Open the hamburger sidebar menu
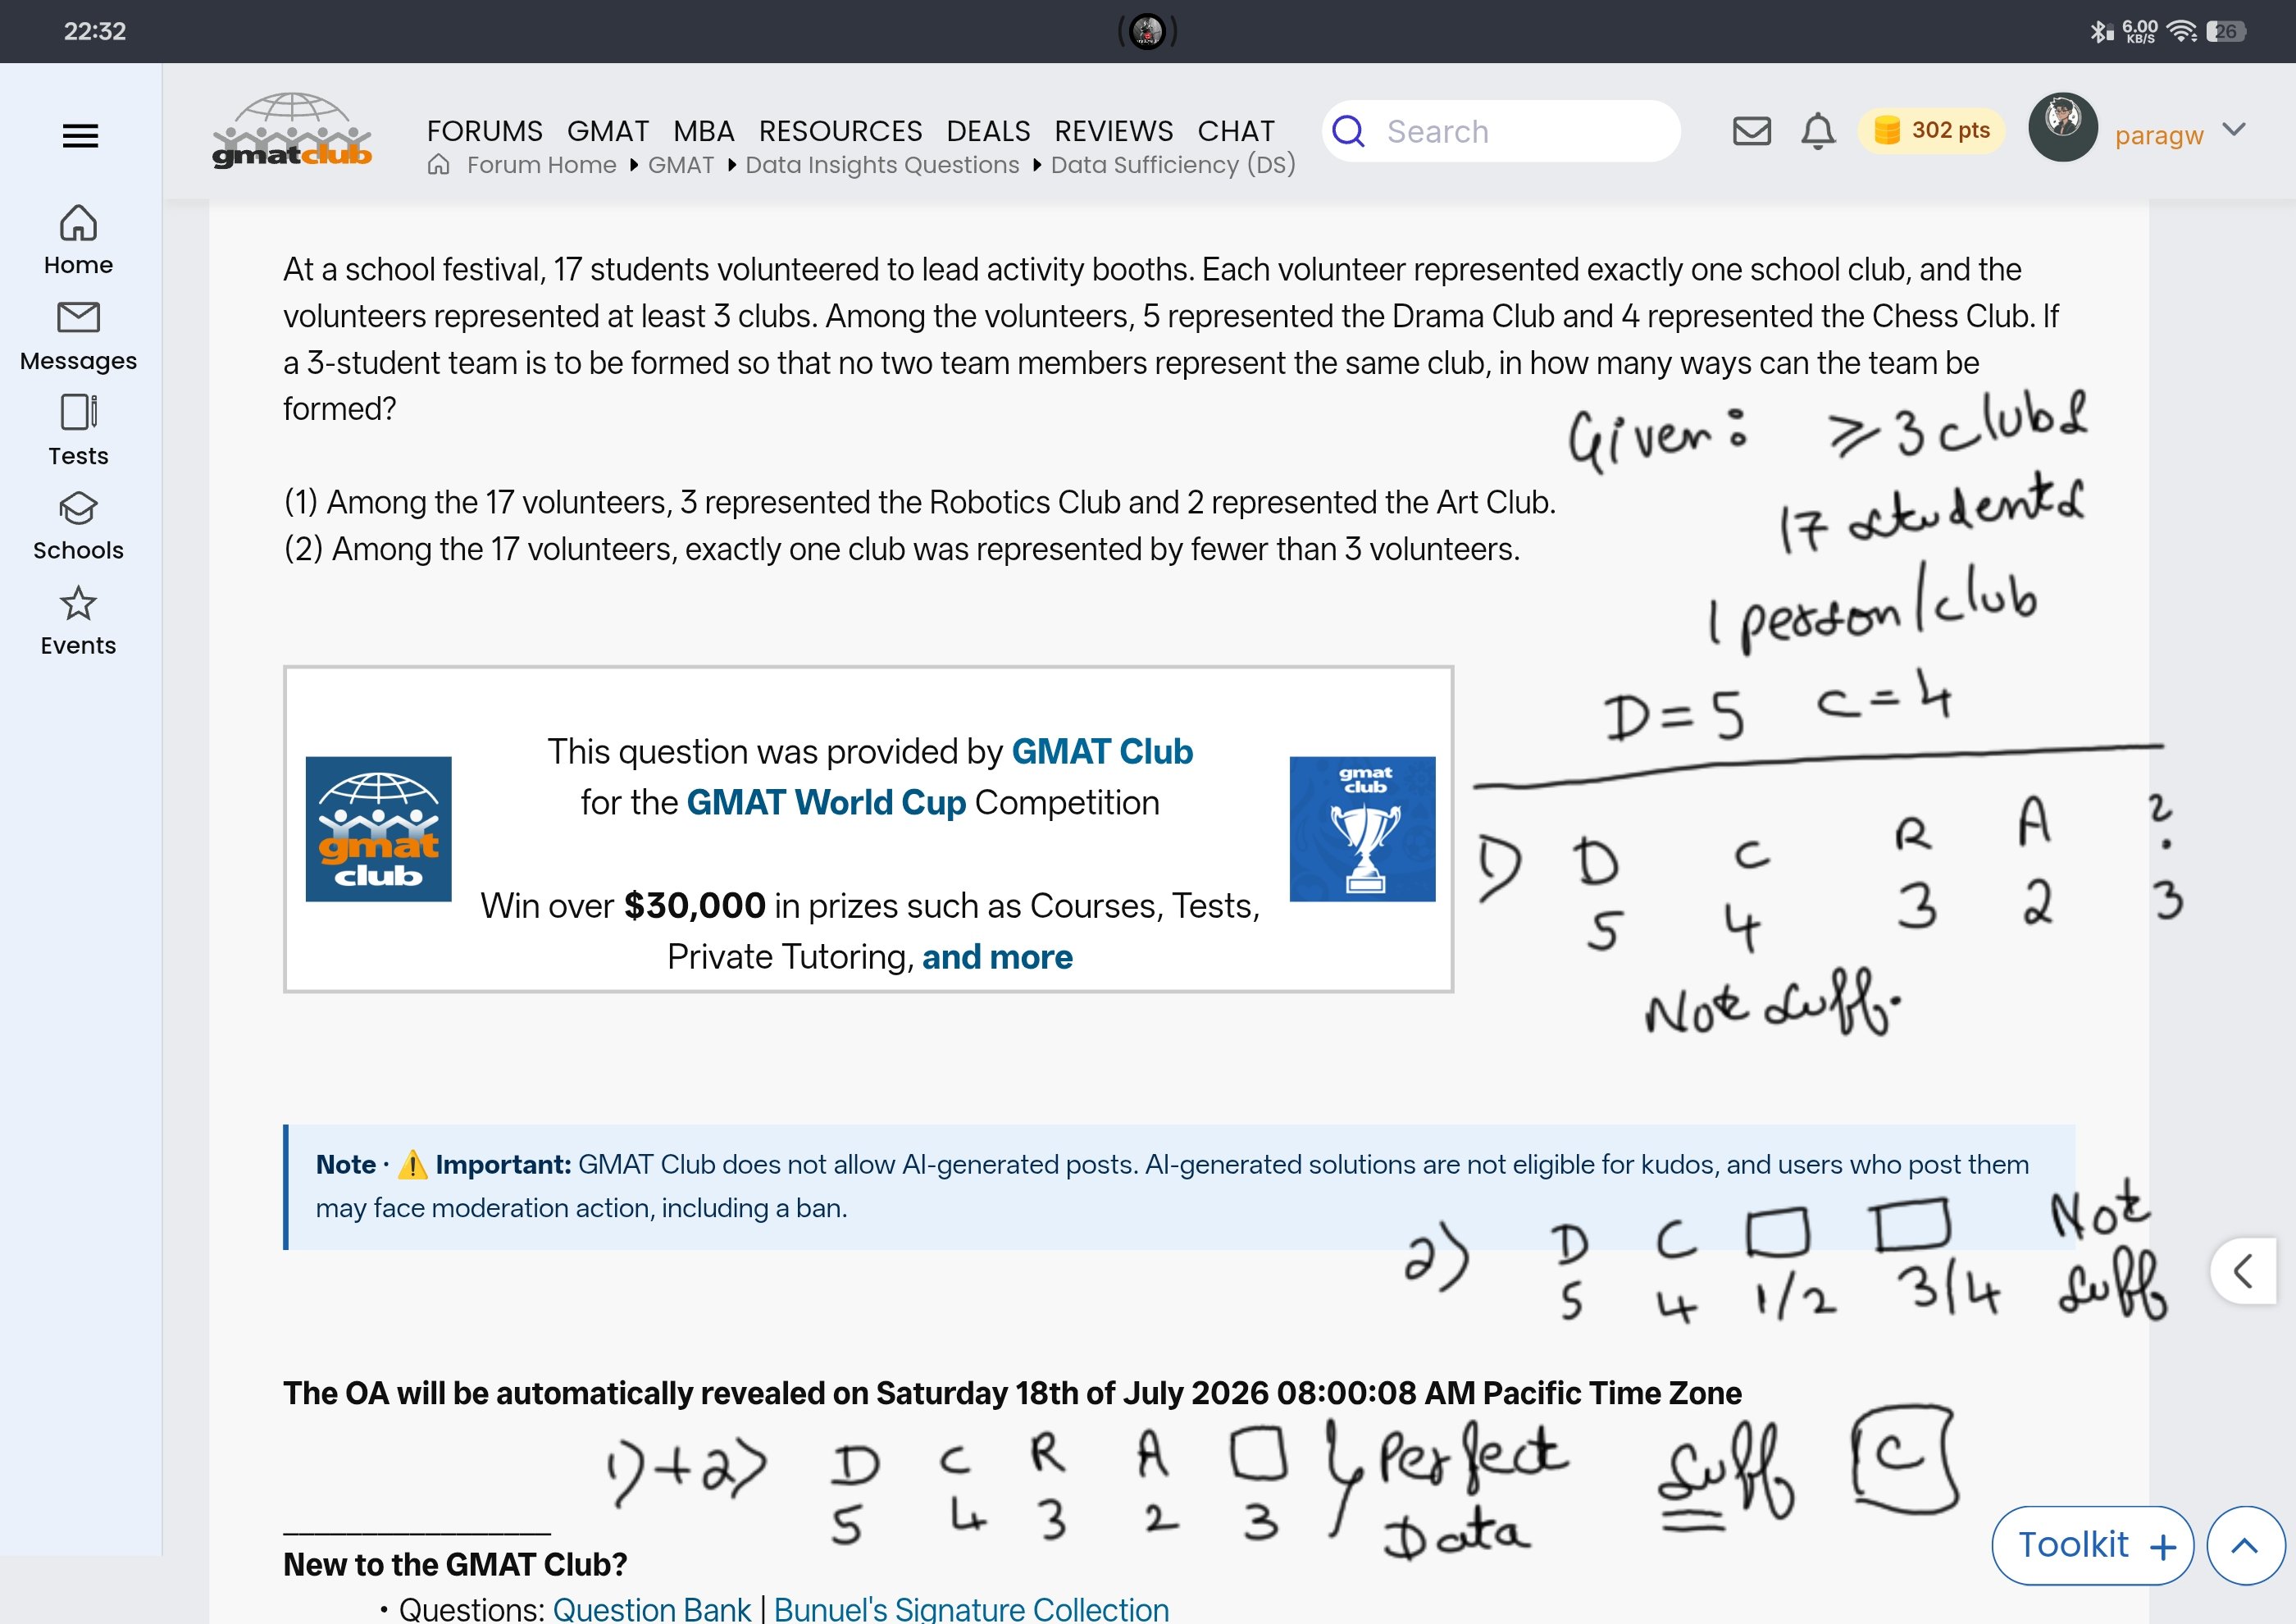2296x1624 pixels. tap(80, 135)
